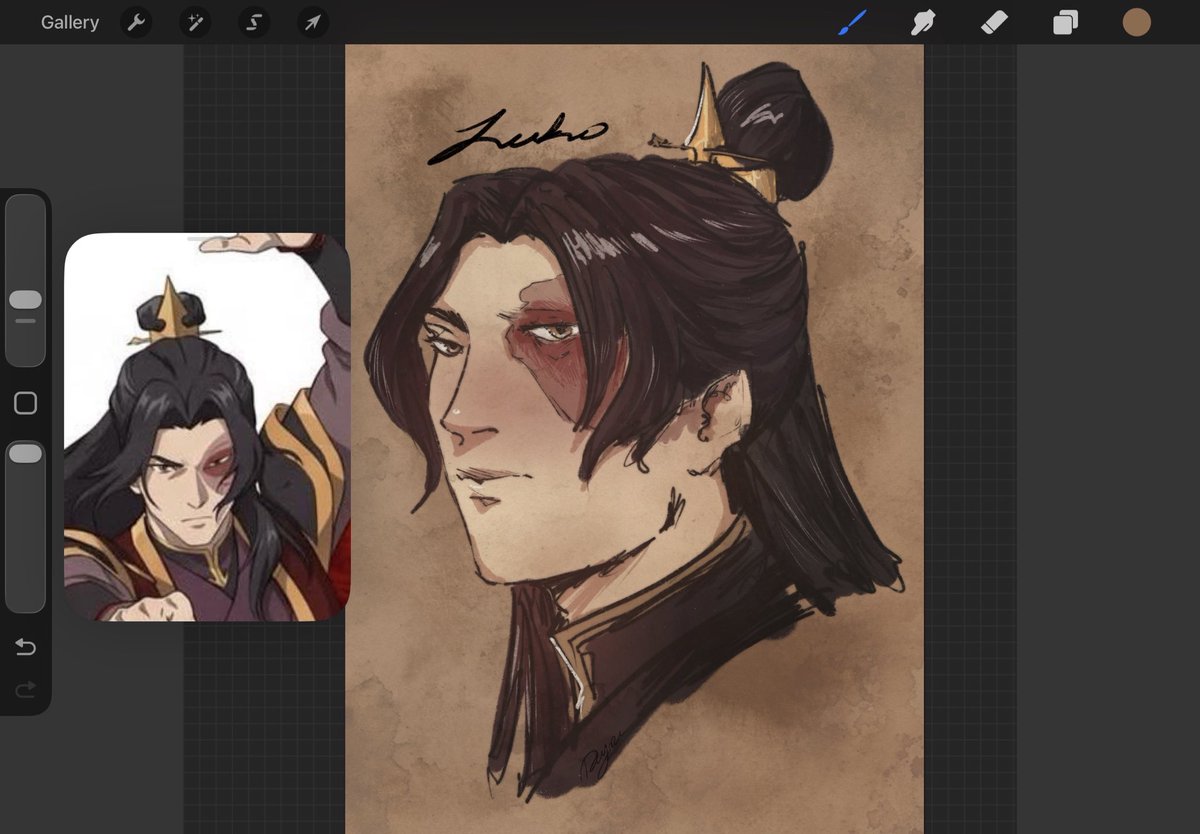Click the brush size slider handle
The width and height of the screenshot is (1200, 834).
pos(25,300)
